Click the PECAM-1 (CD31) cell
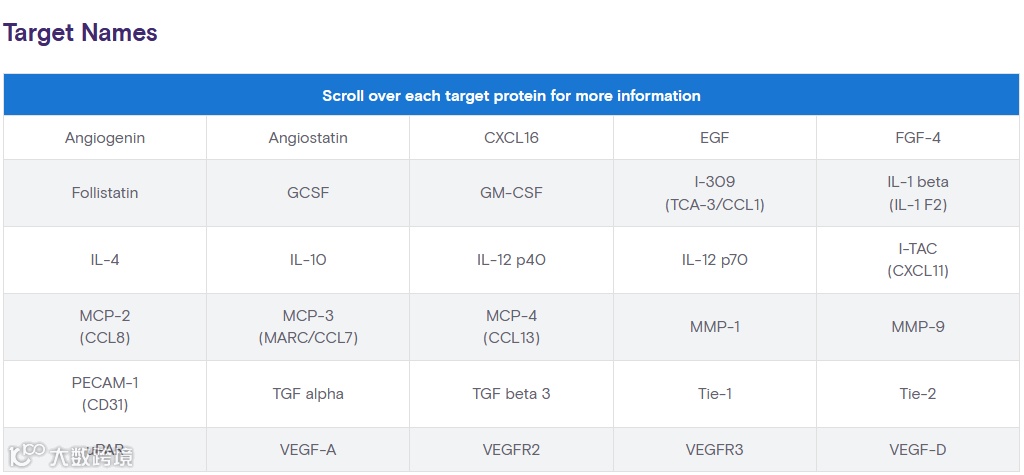The width and height of the screenshot is (1024, 475). 105,394
